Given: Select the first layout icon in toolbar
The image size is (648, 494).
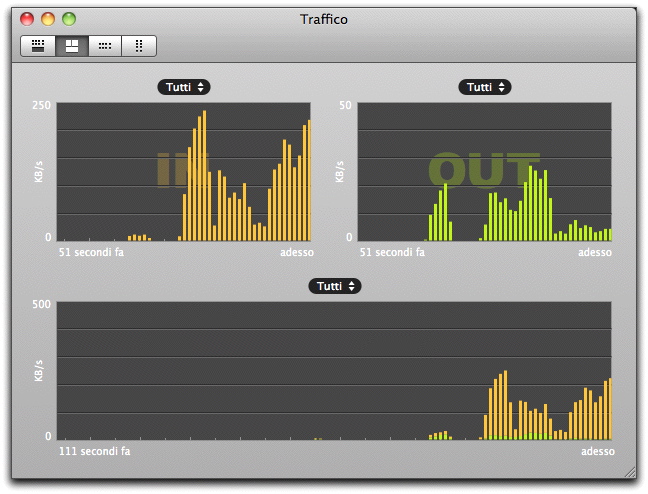Looking at the screenshot, I should pos(38,45).
